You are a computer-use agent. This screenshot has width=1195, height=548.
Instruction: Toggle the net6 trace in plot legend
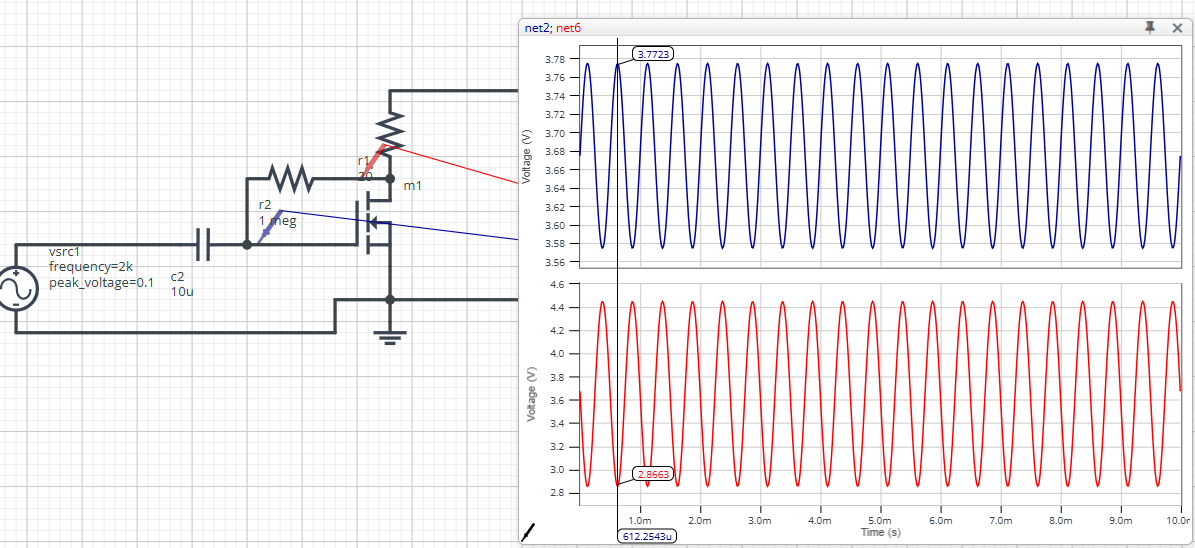tap(568, 28)
